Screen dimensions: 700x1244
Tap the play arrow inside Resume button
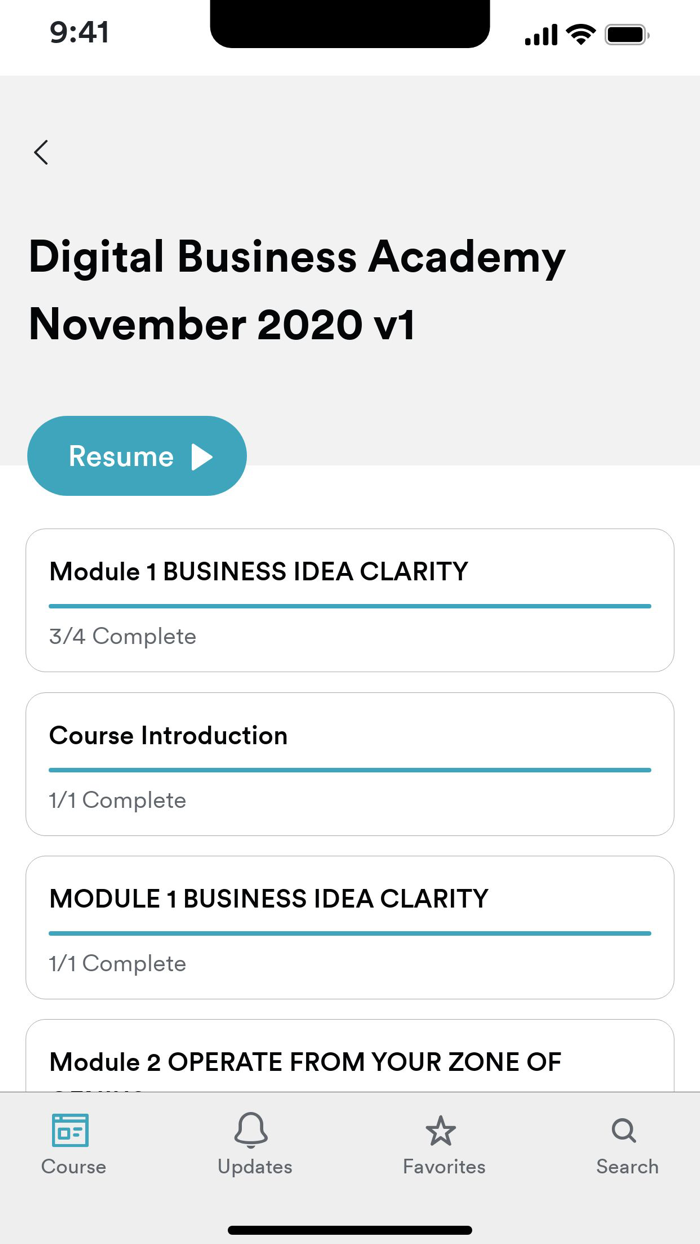tap(202, 455)
